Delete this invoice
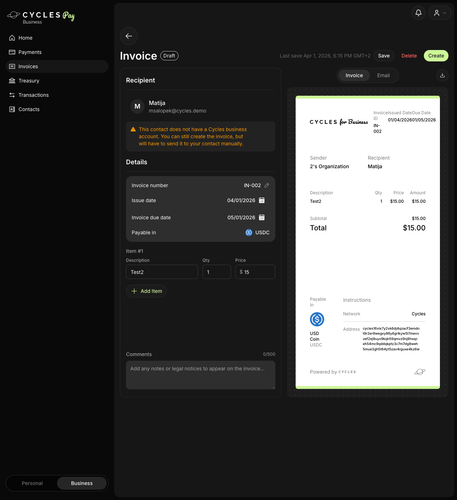The height and width of the screenshot is (500, 457). coord(409,56)
